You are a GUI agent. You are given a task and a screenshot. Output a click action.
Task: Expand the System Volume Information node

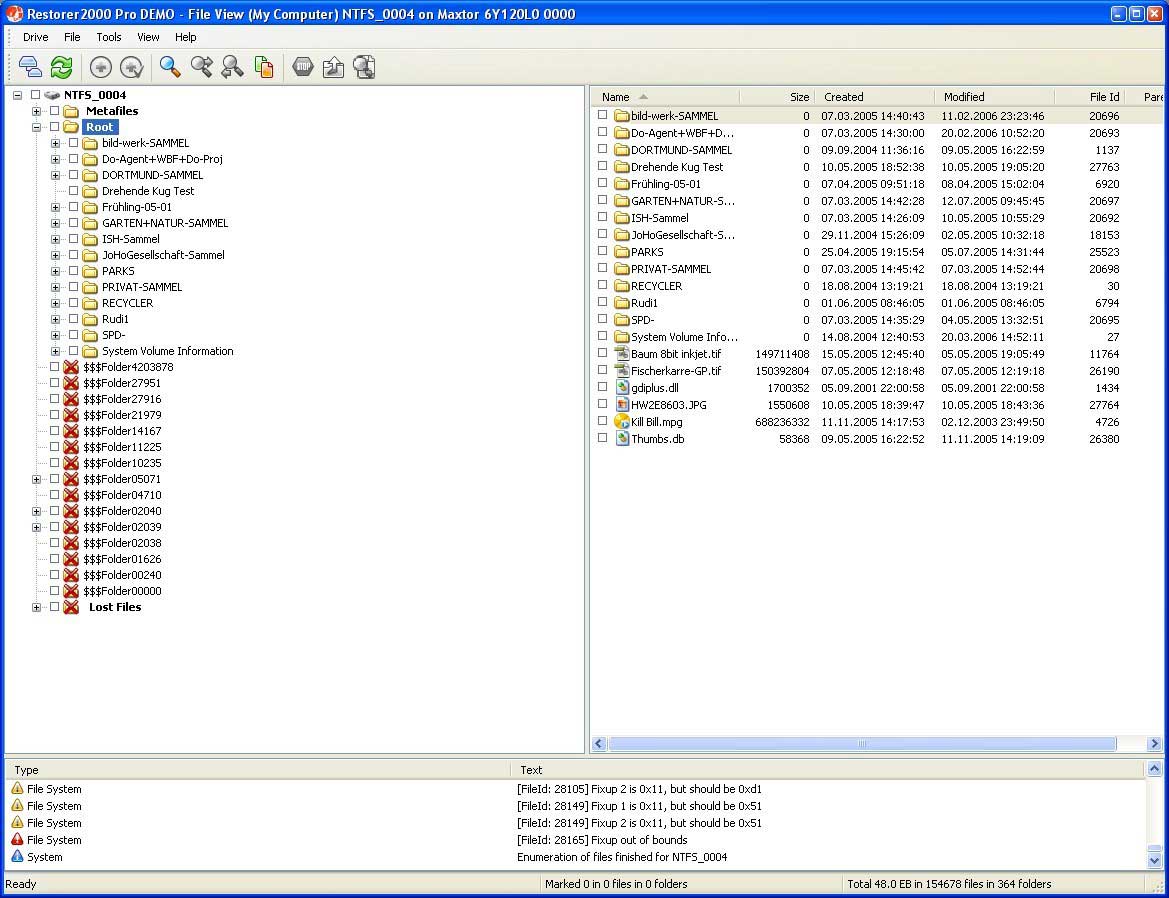tap(55, 351)
